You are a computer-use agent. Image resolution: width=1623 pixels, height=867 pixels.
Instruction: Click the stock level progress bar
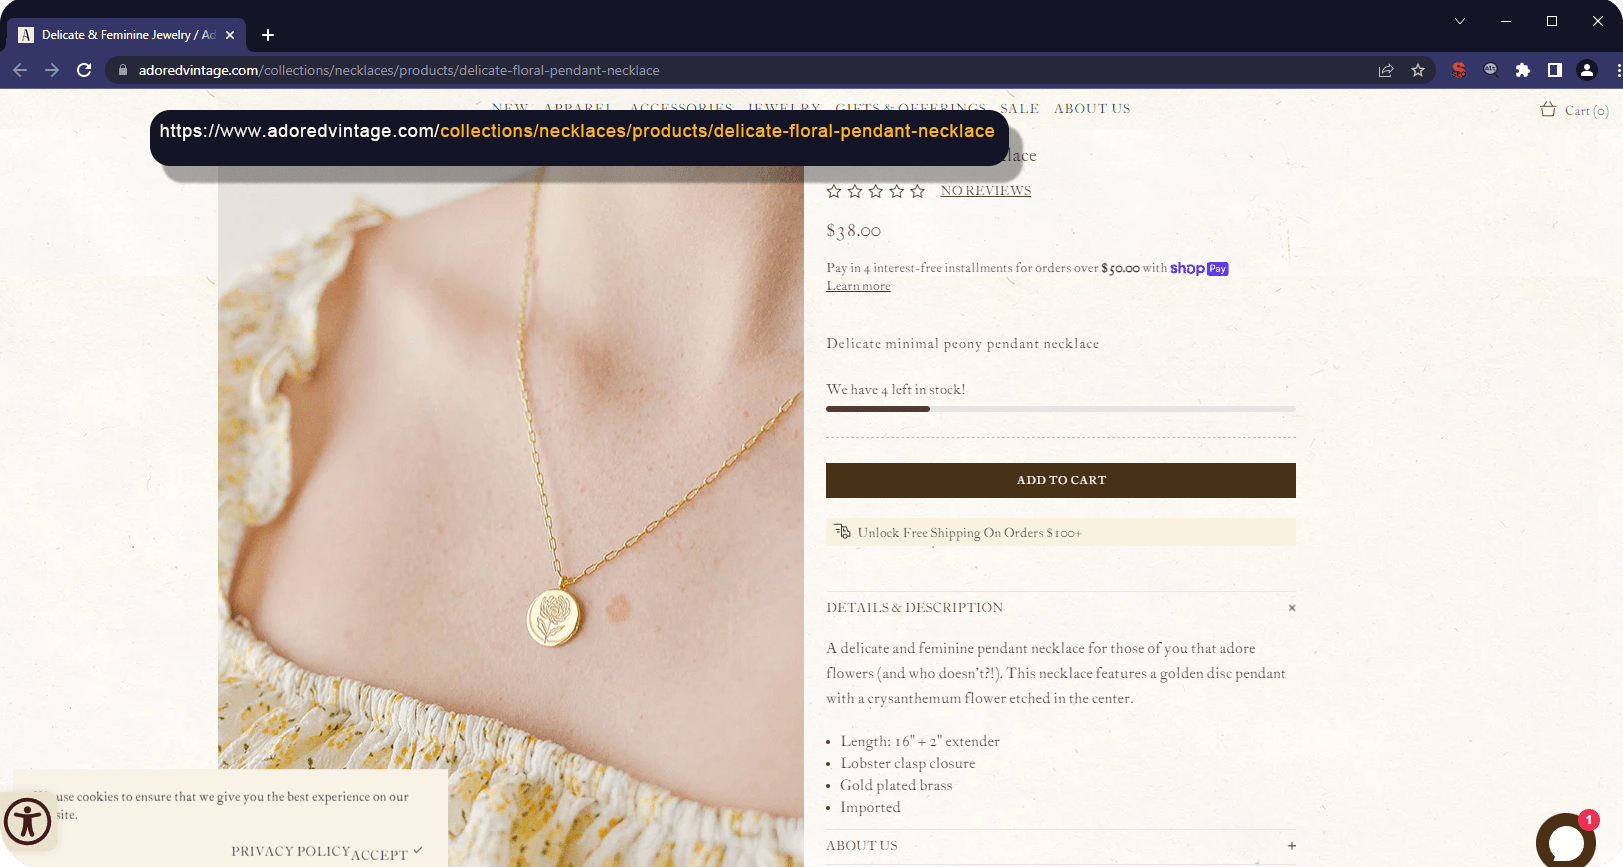coord(1061,408)
